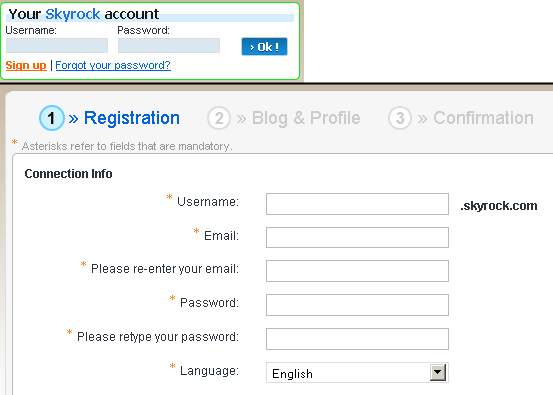The width and height of the screenshot is (553, 395).
Task: Open the Sign up link
Action: click(26, 65)
